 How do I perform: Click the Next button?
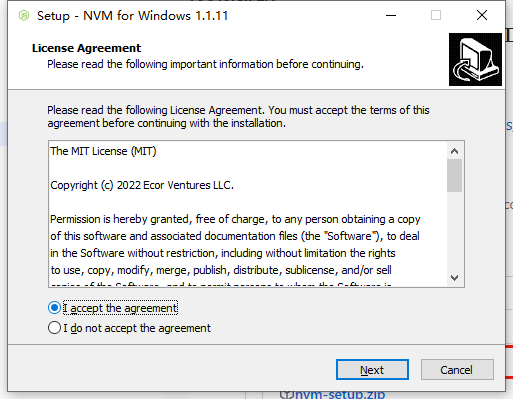tap(372, 370)
